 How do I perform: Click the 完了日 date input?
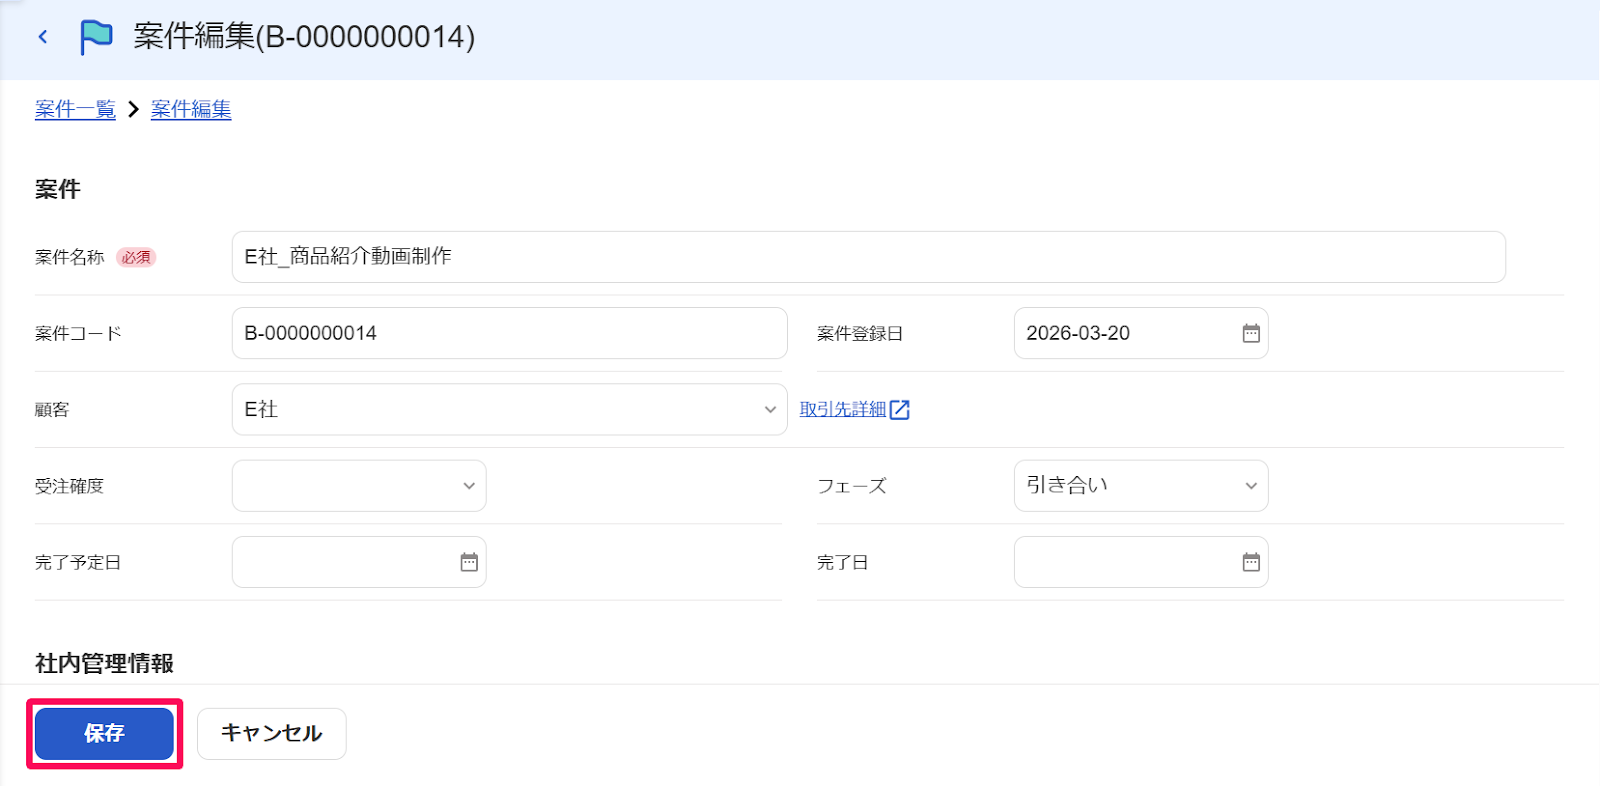tap(1141, 562)
